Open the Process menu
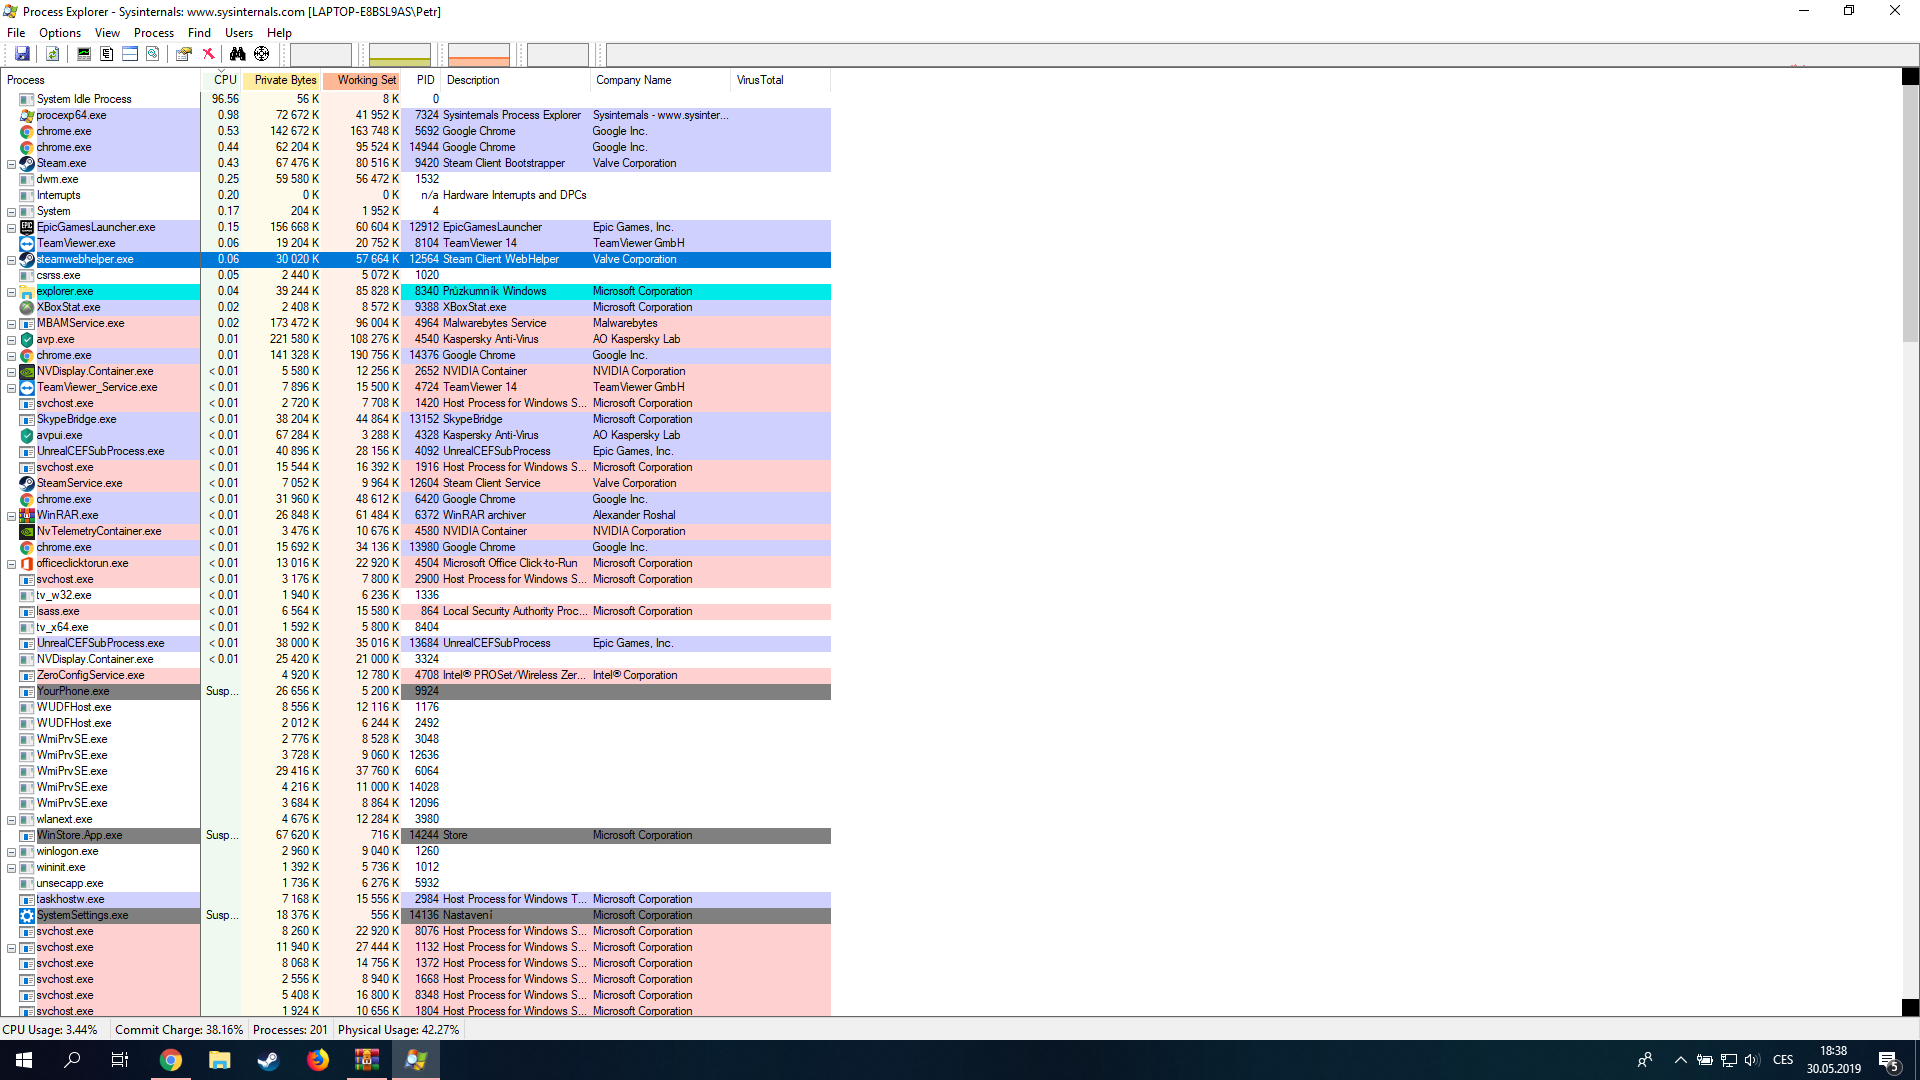Viewport: 1920px width, 1080px height. [x=154, y=33]
